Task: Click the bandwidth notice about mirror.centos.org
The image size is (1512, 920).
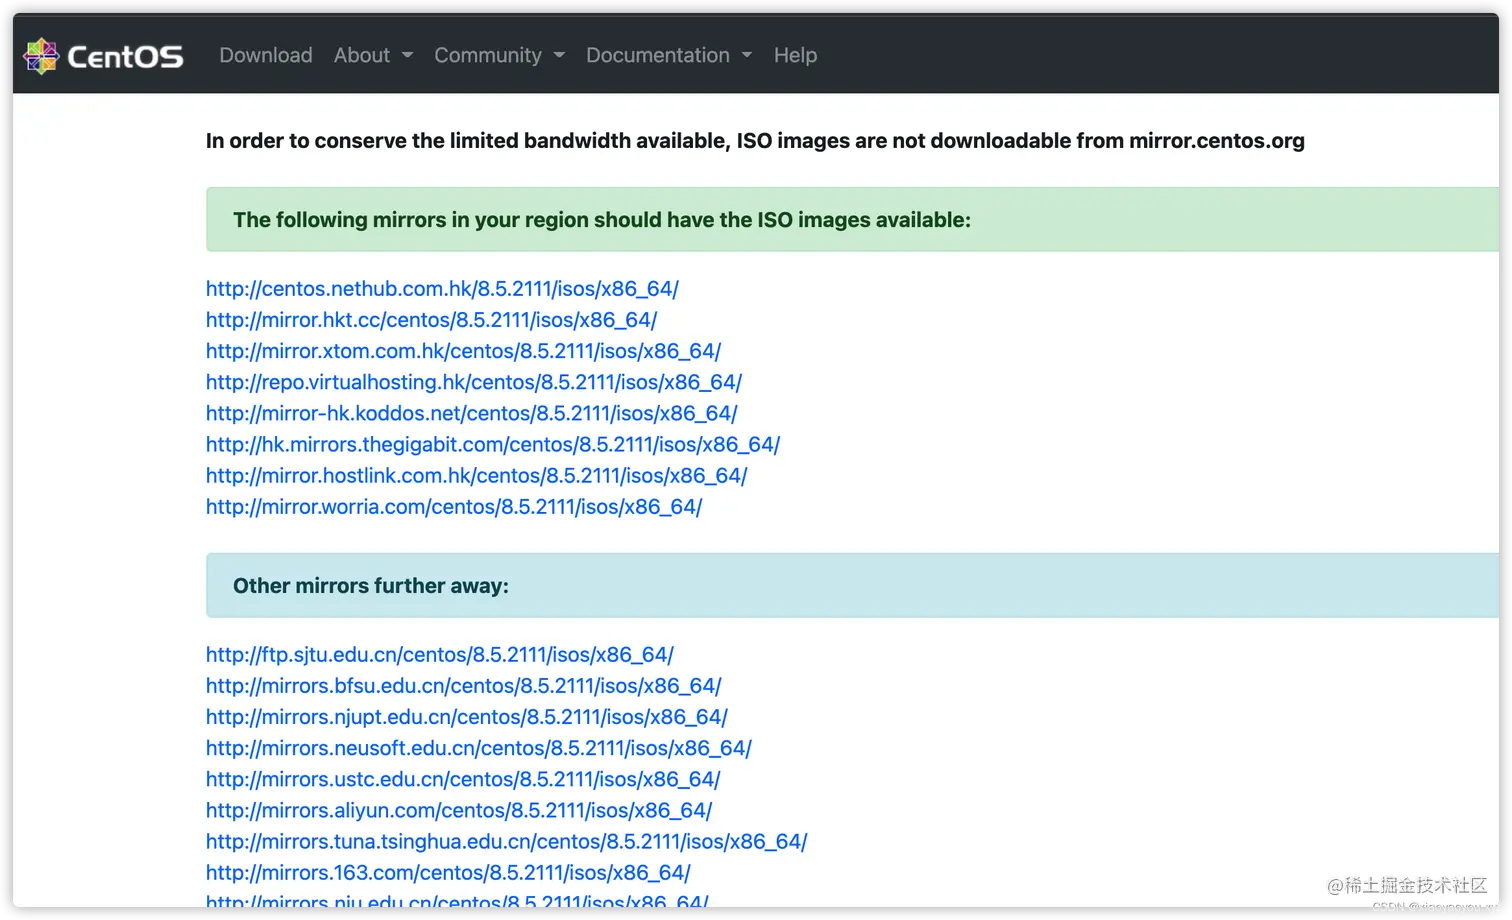Action: [x=755, y=141]
